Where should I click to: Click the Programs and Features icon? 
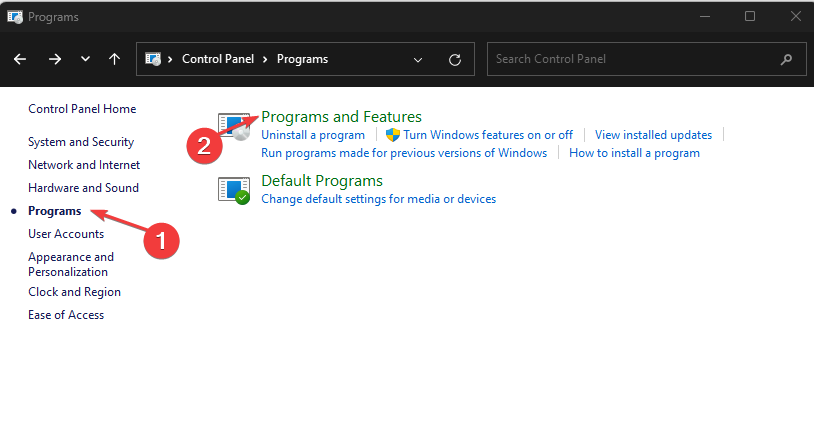[236, 127]
